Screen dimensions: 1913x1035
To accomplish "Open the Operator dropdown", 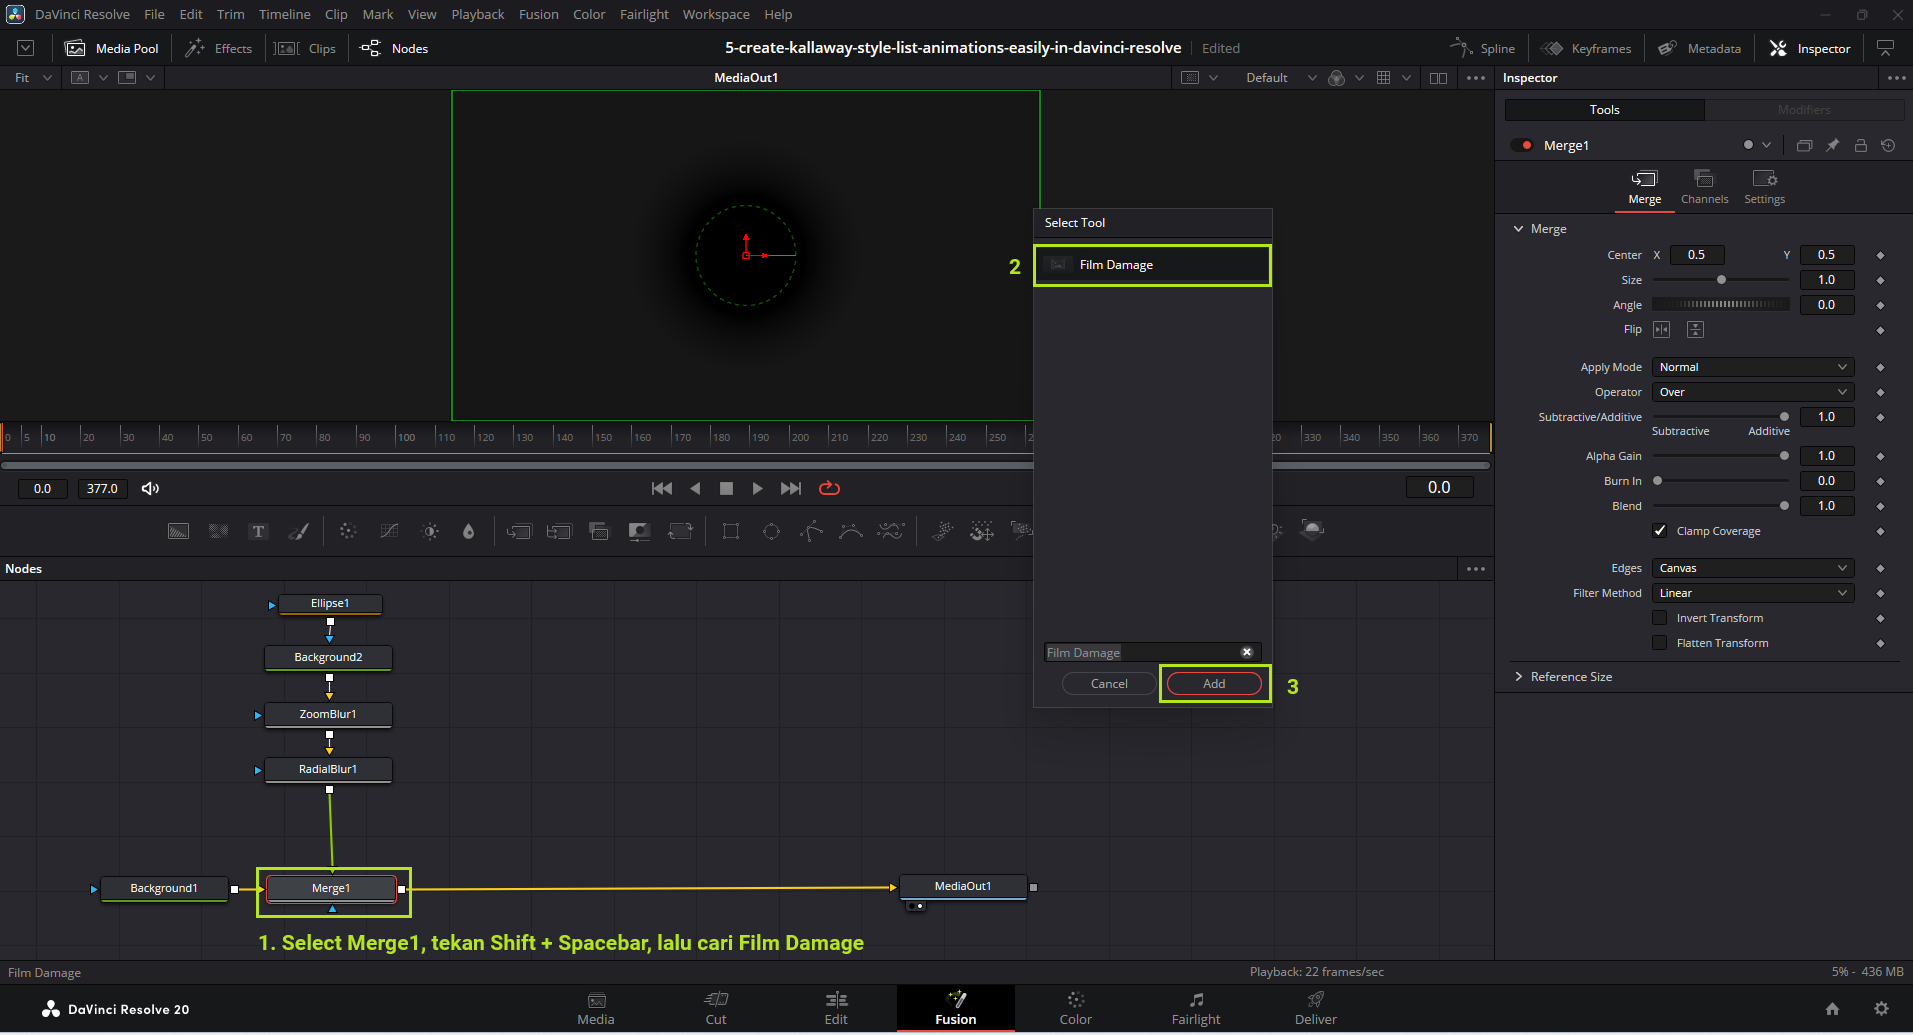I will [1752, 392].
